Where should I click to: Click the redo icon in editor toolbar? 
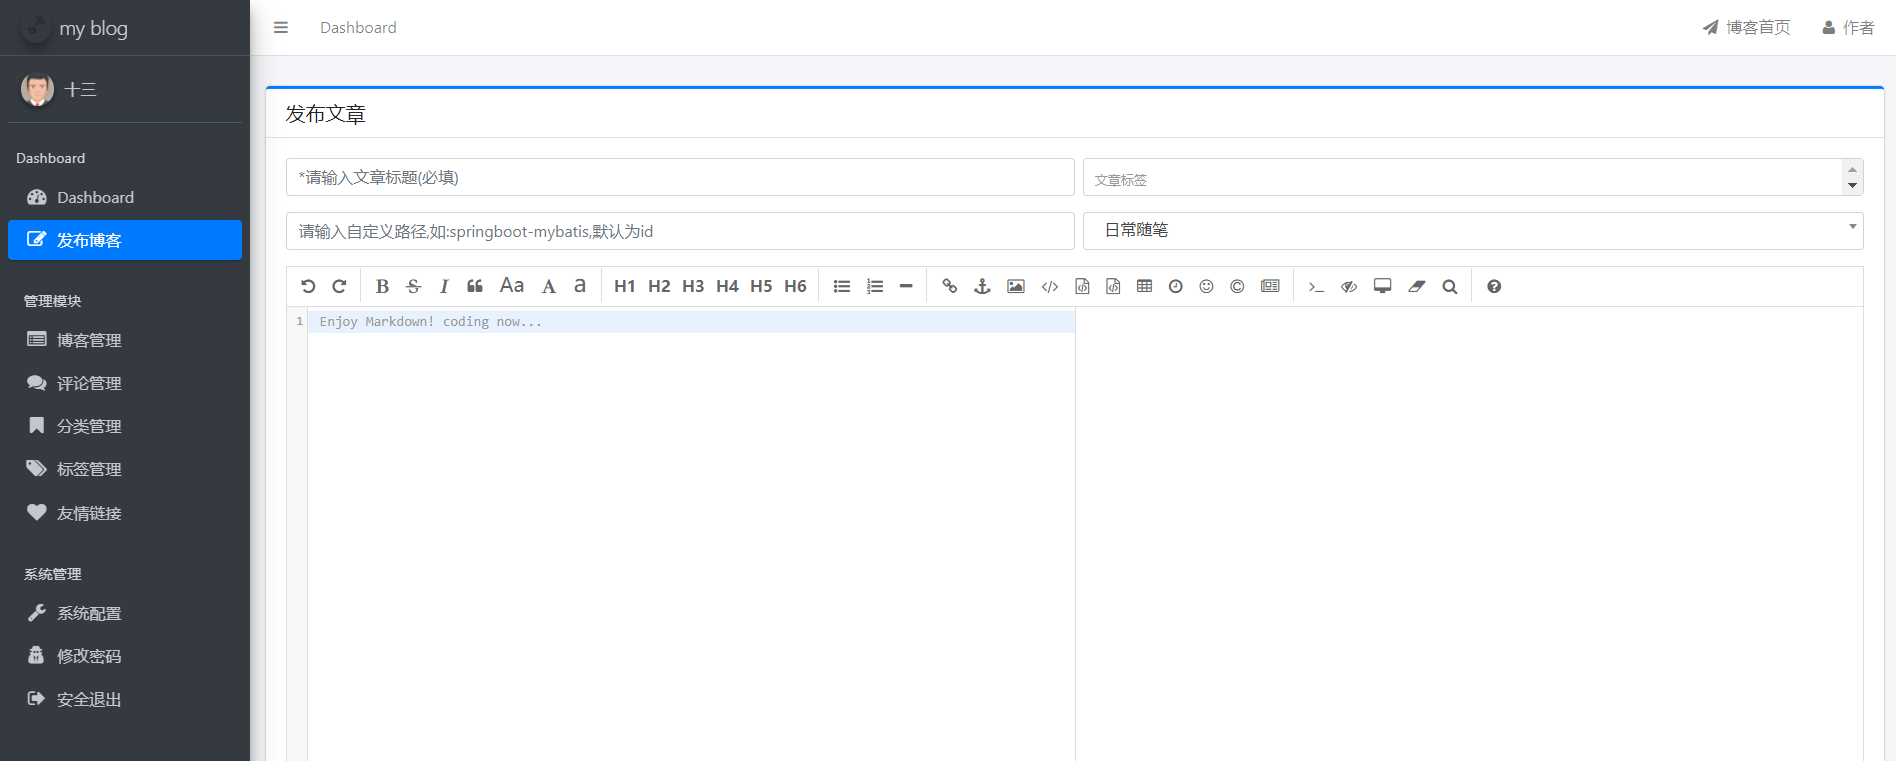click(x=339, y=286)
